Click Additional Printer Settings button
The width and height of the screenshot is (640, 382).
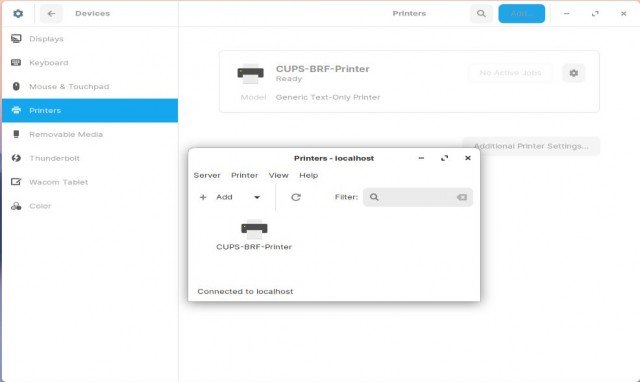coord(531,146)
